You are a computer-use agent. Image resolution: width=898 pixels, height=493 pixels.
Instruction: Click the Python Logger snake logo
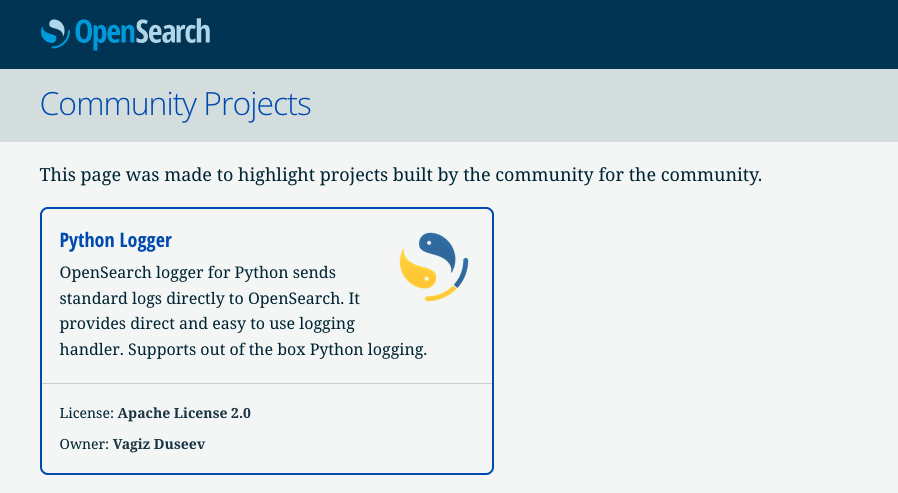tap(434, 267)
